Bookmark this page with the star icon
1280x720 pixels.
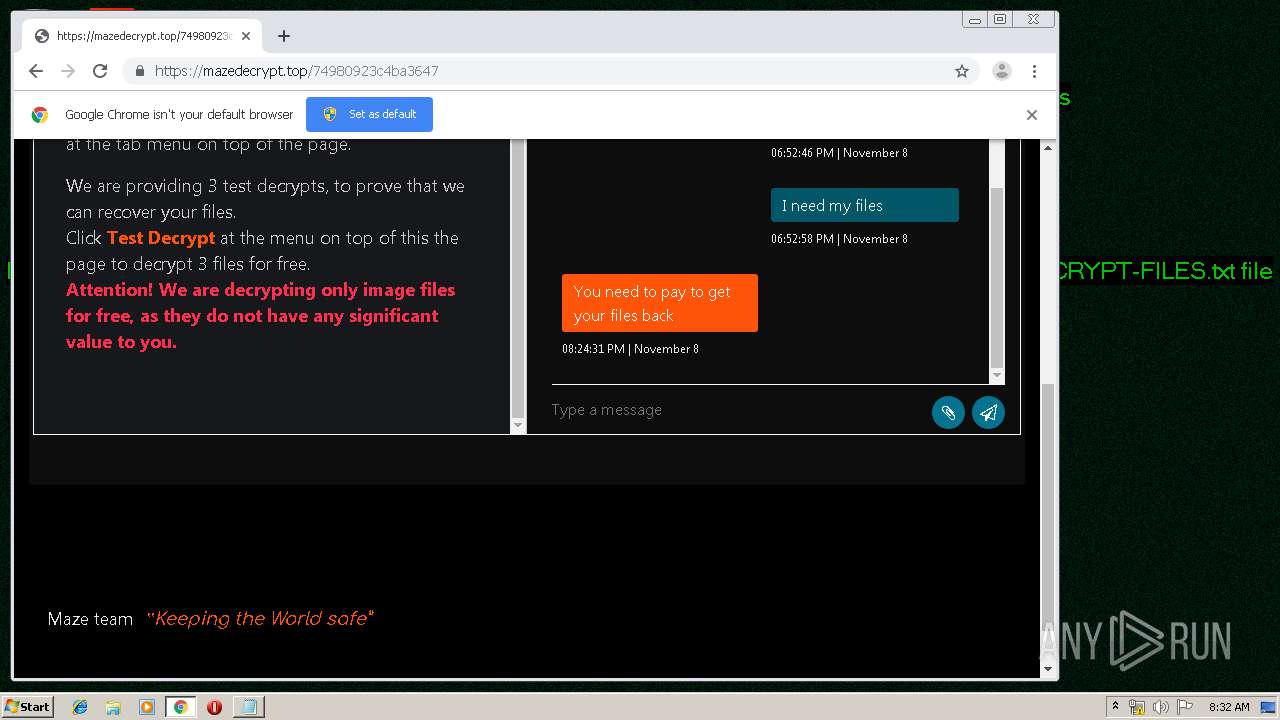962,71
